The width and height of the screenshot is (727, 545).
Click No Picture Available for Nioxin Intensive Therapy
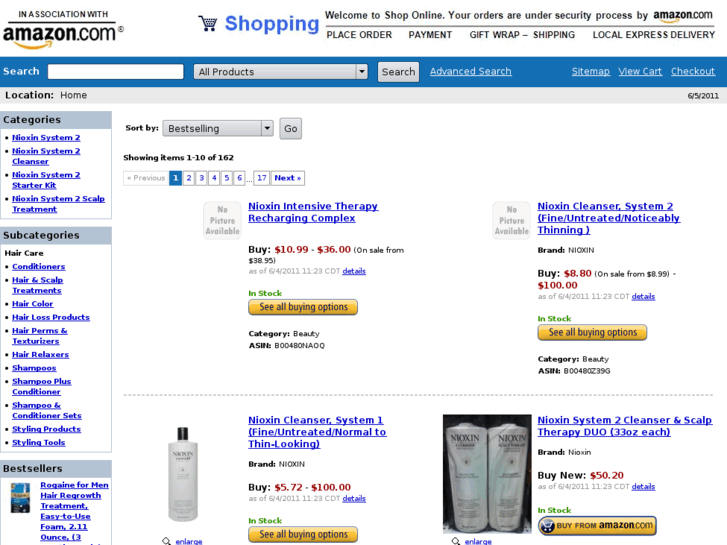click(x=222, y=220)
